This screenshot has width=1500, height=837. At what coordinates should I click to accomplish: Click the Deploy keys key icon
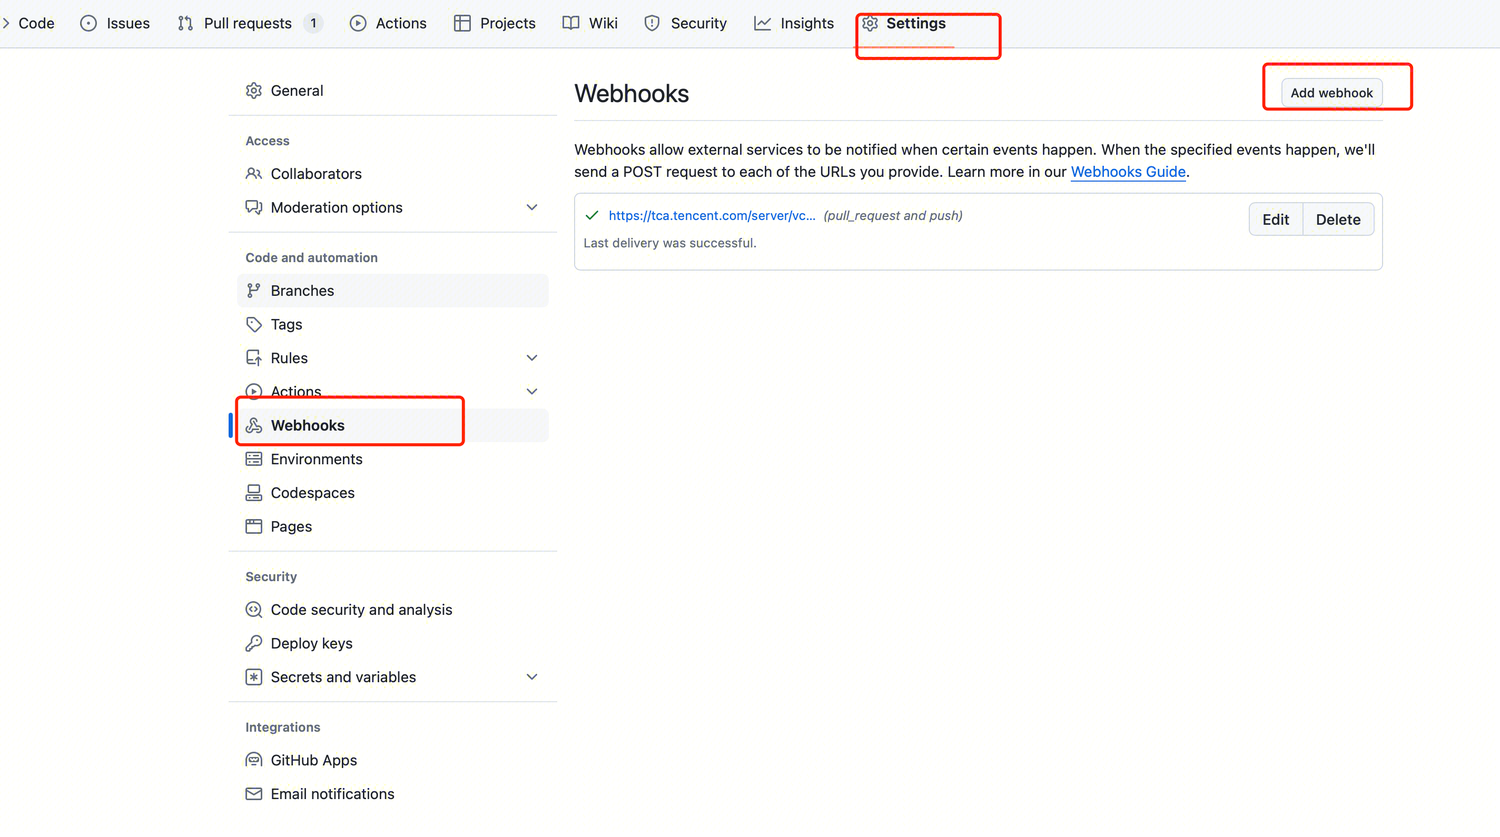pos(254,643)
